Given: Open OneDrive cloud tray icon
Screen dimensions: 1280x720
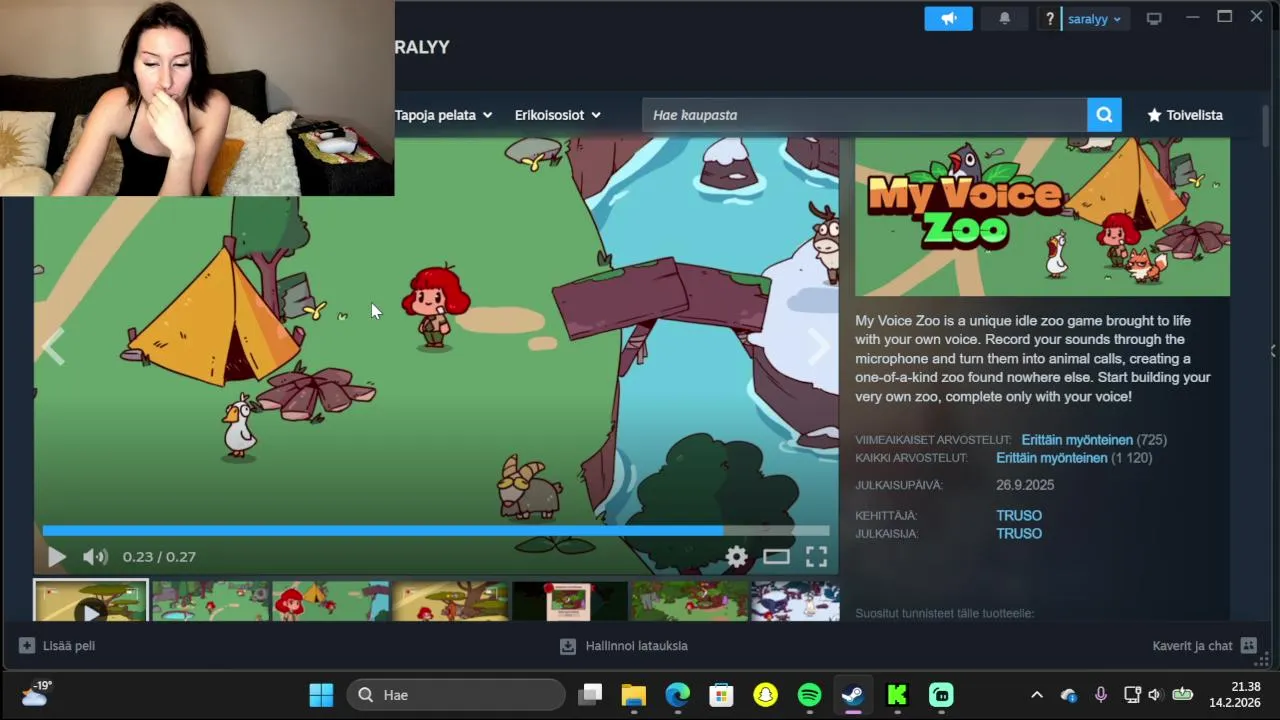Looking at the screenshot, I should (x=1069, y=695).
